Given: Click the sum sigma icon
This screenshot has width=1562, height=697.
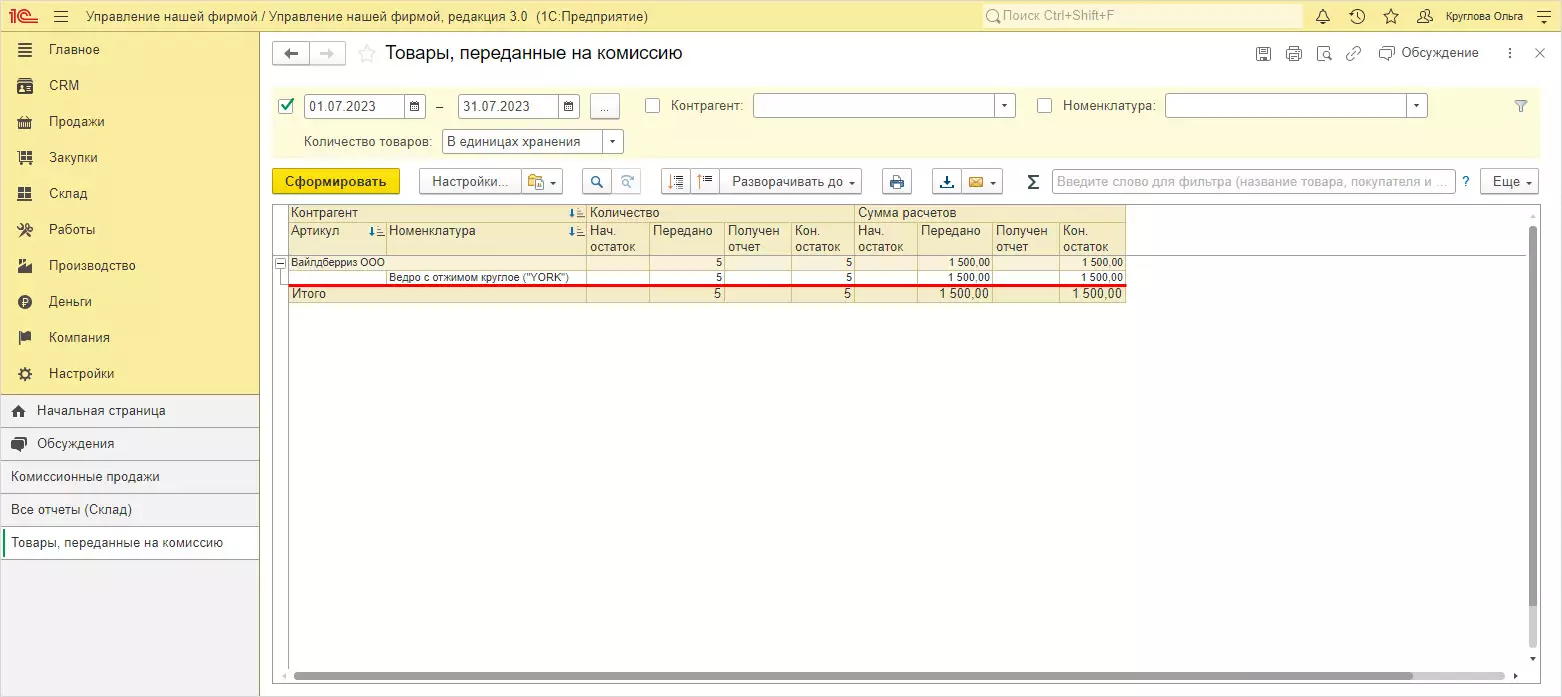Looking at the screenshot, I should coord(1034,182).
